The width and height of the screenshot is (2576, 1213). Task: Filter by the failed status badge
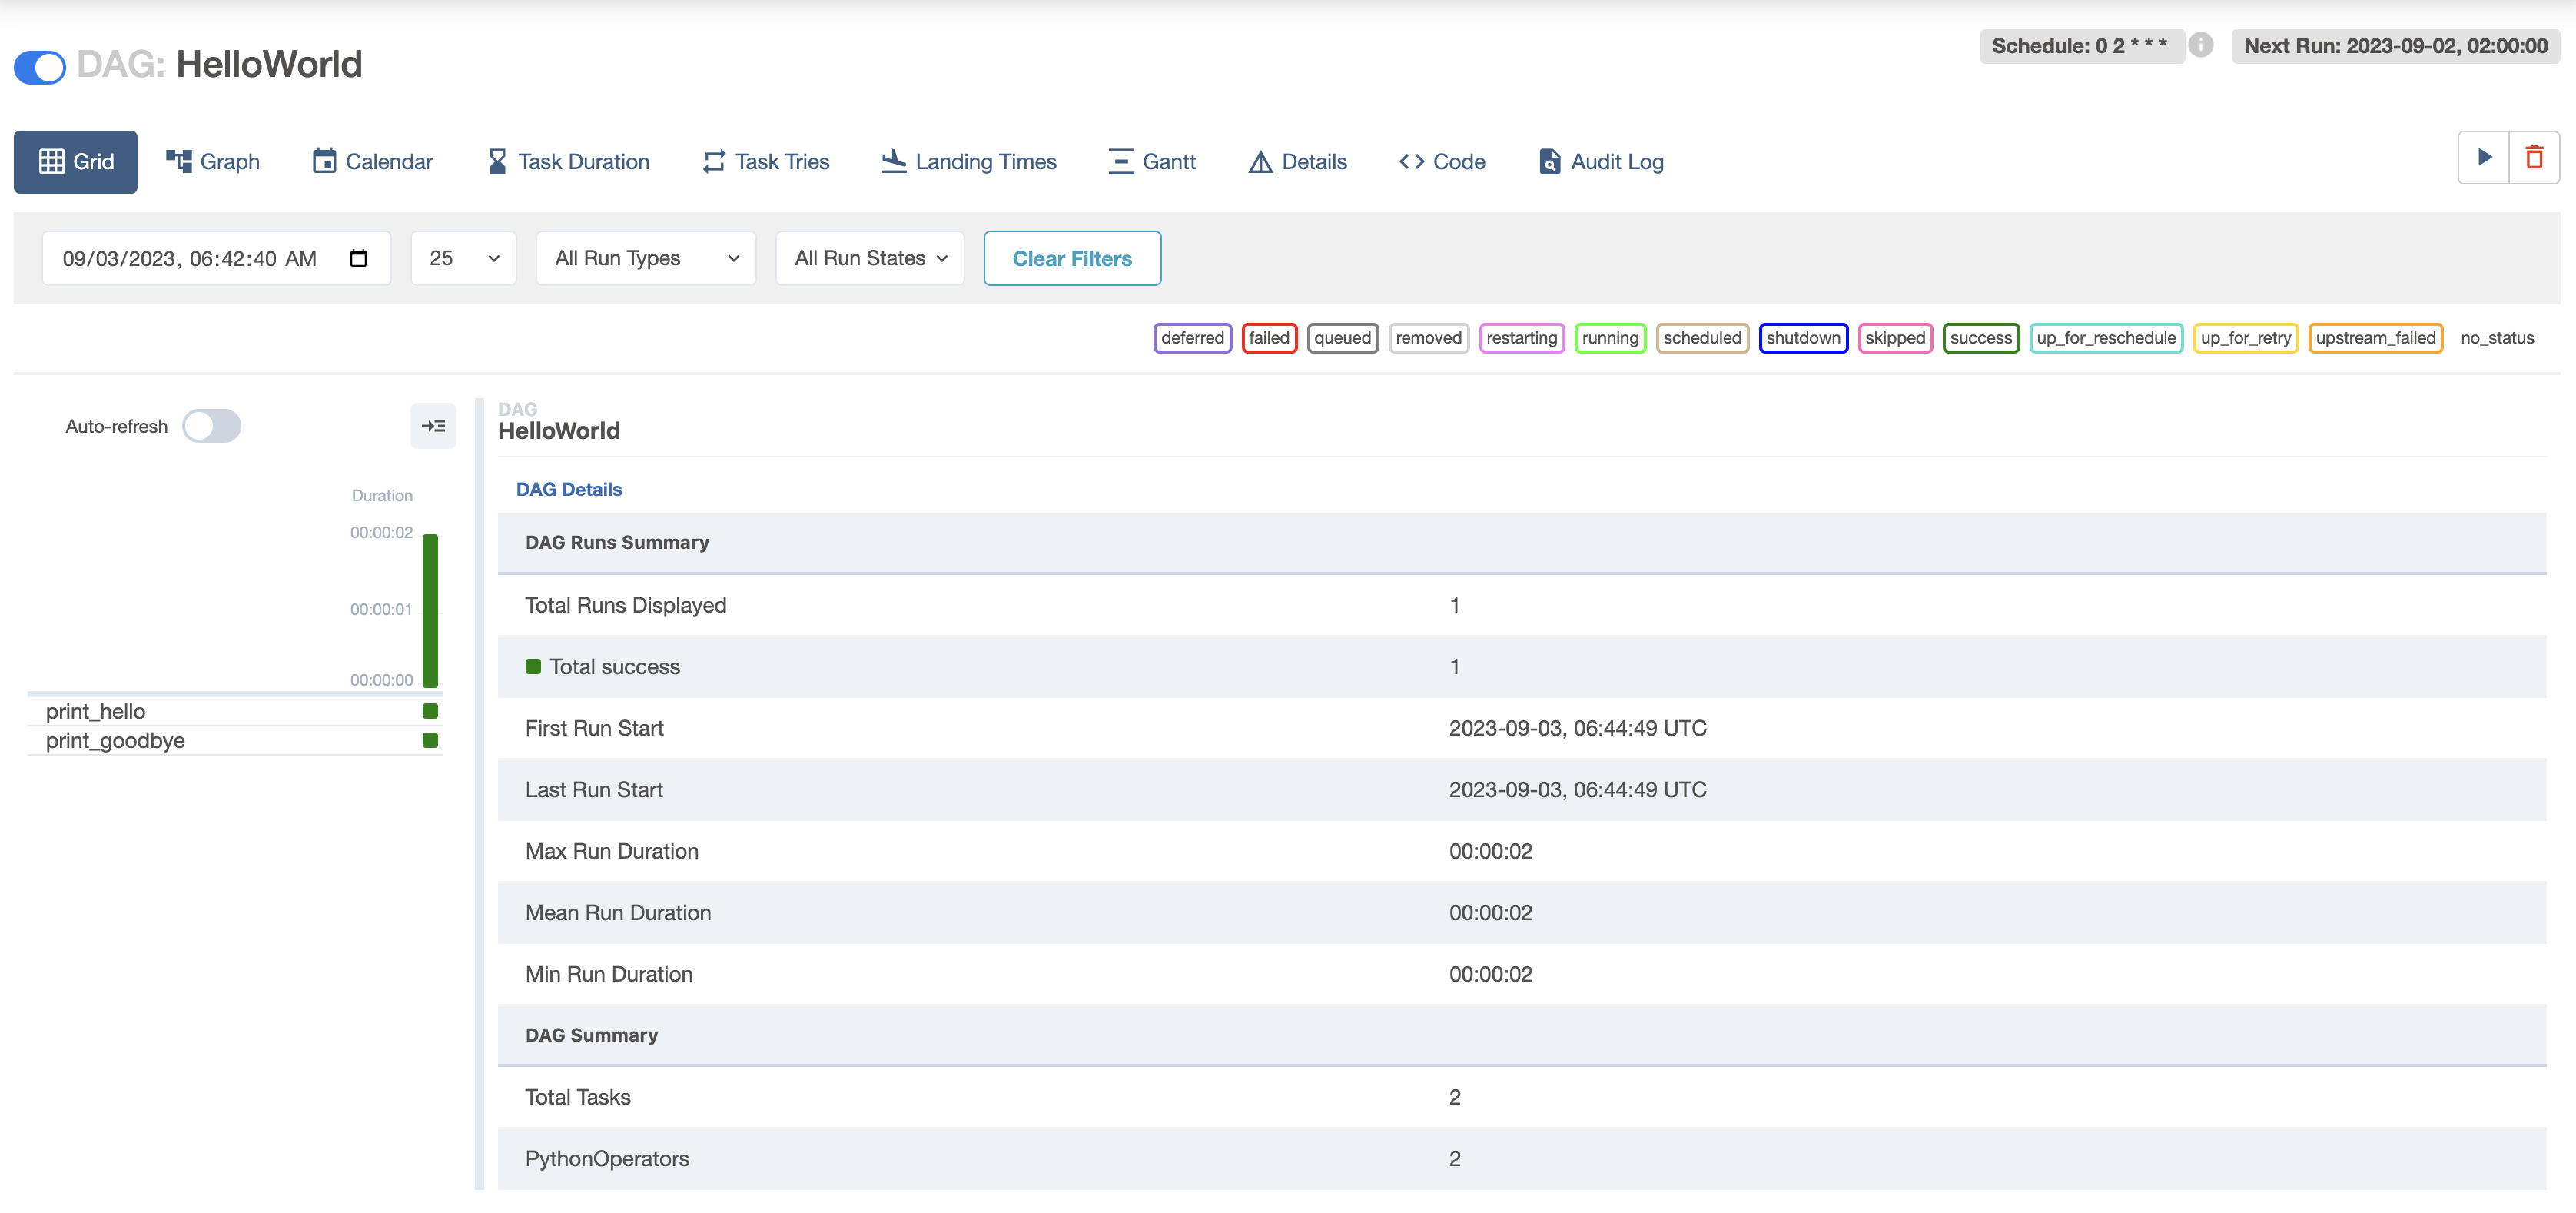pos(1268,338)
